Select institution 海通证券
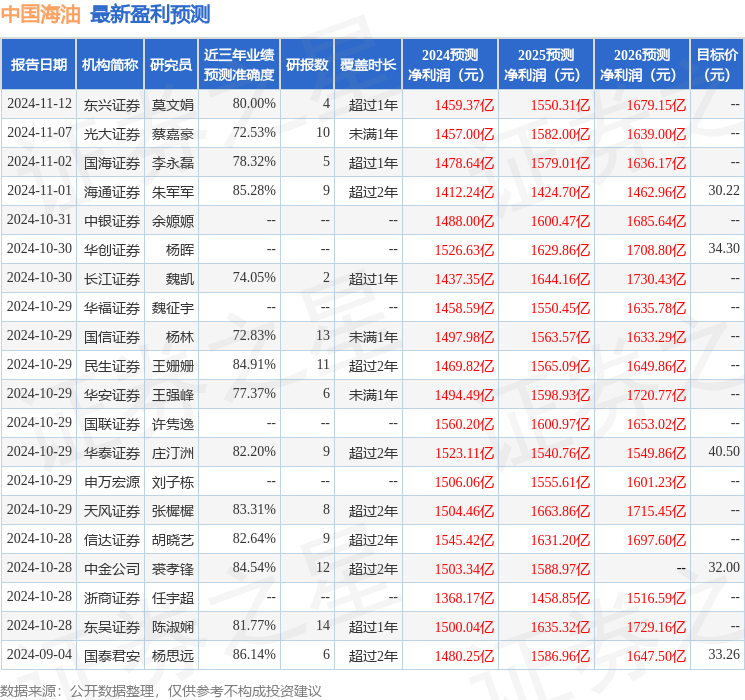745x700 pixels. click(112, 192)
